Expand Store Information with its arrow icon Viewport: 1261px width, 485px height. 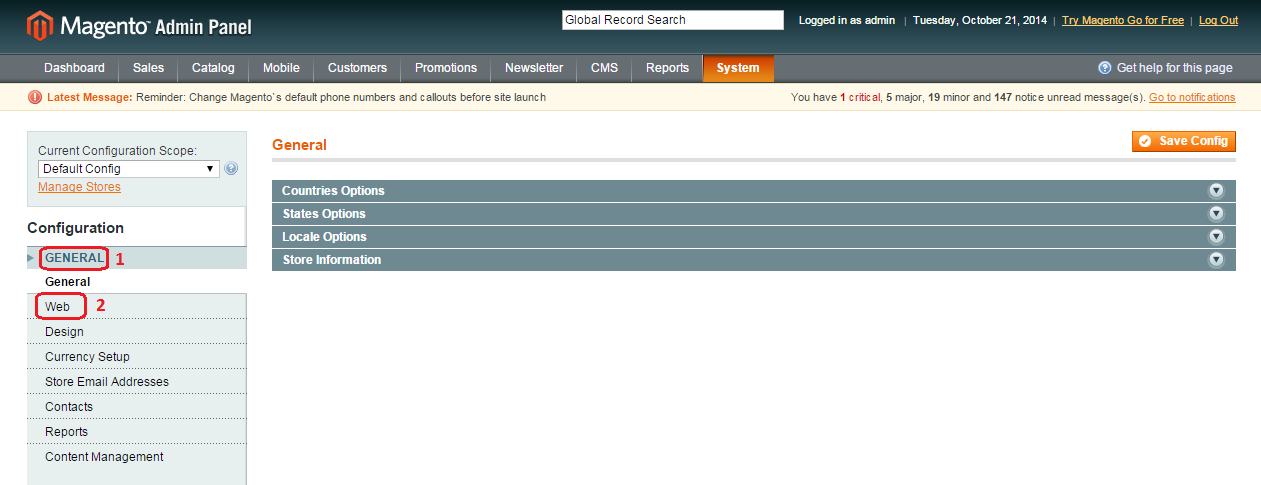tap(1216, 260)
